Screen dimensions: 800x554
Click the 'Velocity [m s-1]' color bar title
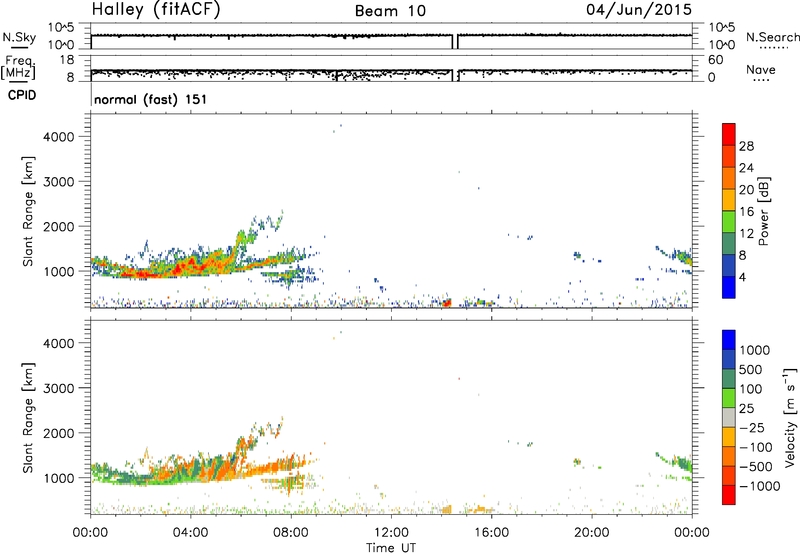tap(790, 417)
